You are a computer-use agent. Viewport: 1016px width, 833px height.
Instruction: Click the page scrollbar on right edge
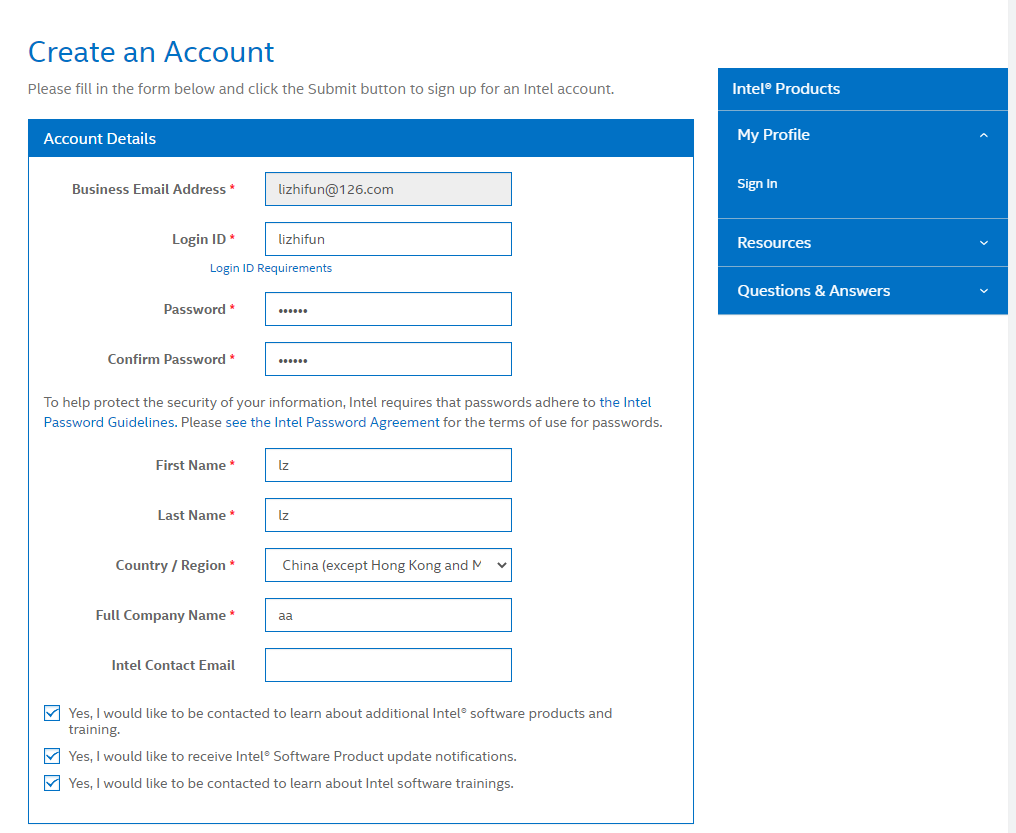[1011, 416]
